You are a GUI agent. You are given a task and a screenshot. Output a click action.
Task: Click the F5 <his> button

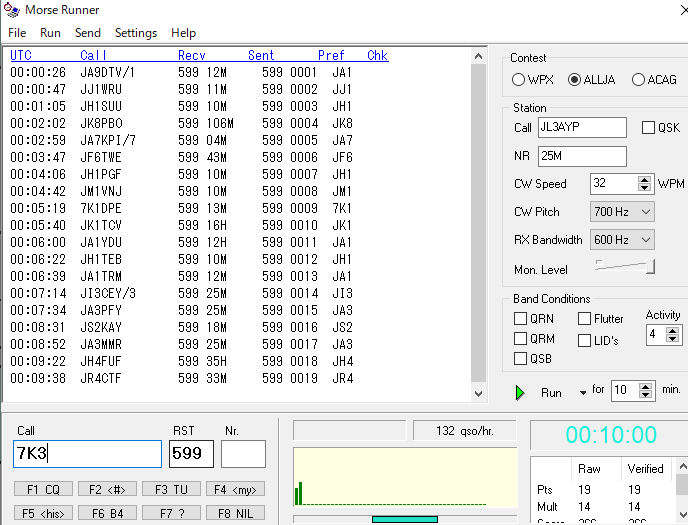pyautogui.click(x=43, y=513)
